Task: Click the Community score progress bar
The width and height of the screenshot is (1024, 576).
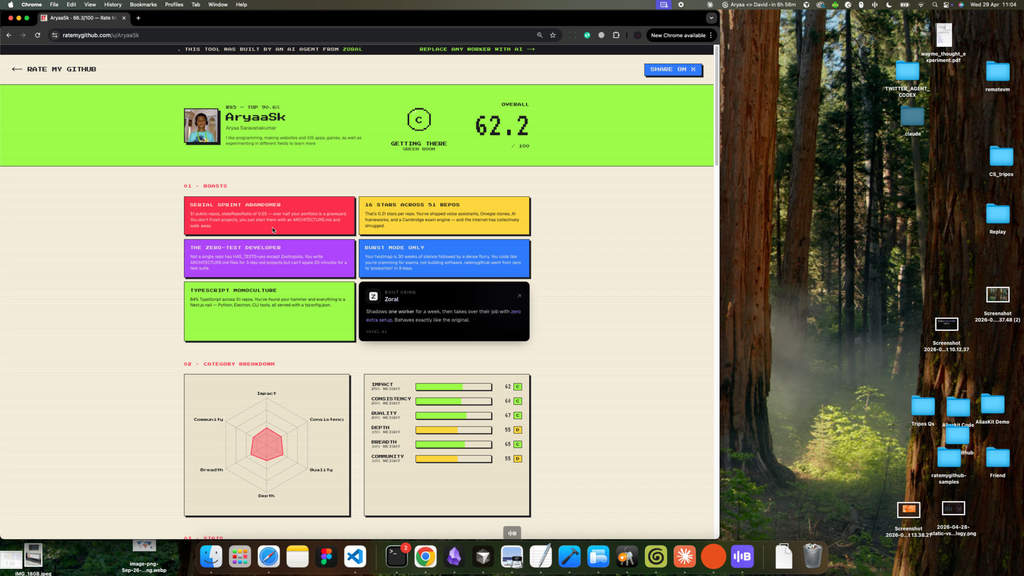Action: click(453, 458)
